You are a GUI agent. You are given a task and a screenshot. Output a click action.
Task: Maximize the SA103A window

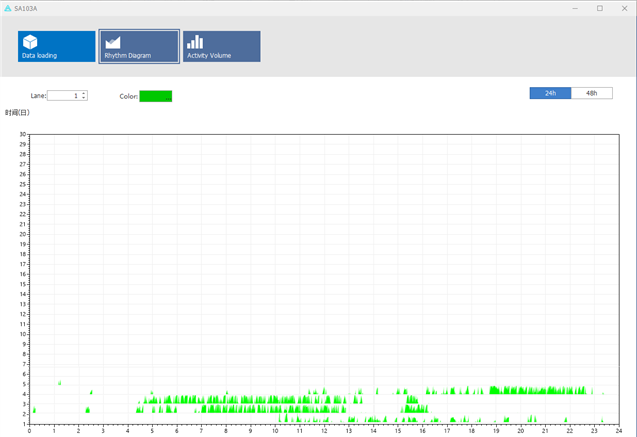coord(599,7)
